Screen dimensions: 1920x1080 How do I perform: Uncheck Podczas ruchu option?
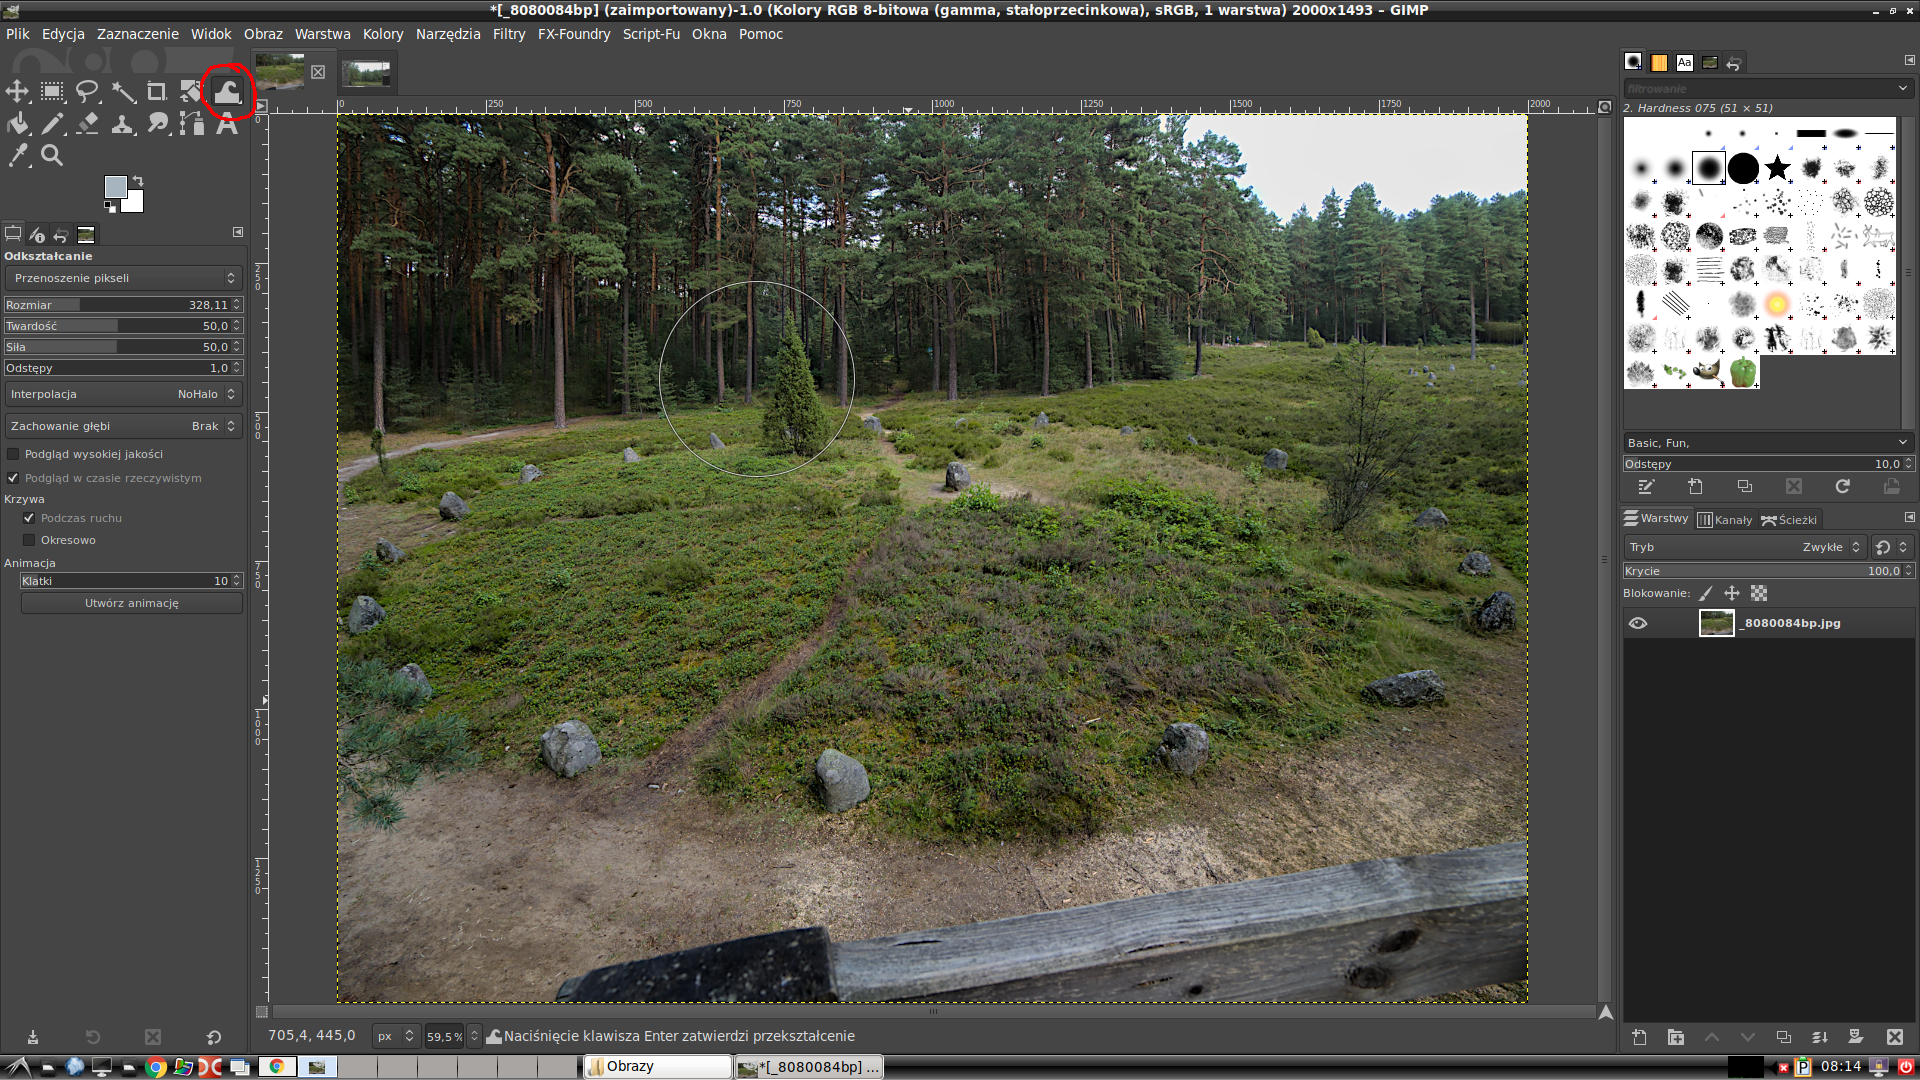29,518
